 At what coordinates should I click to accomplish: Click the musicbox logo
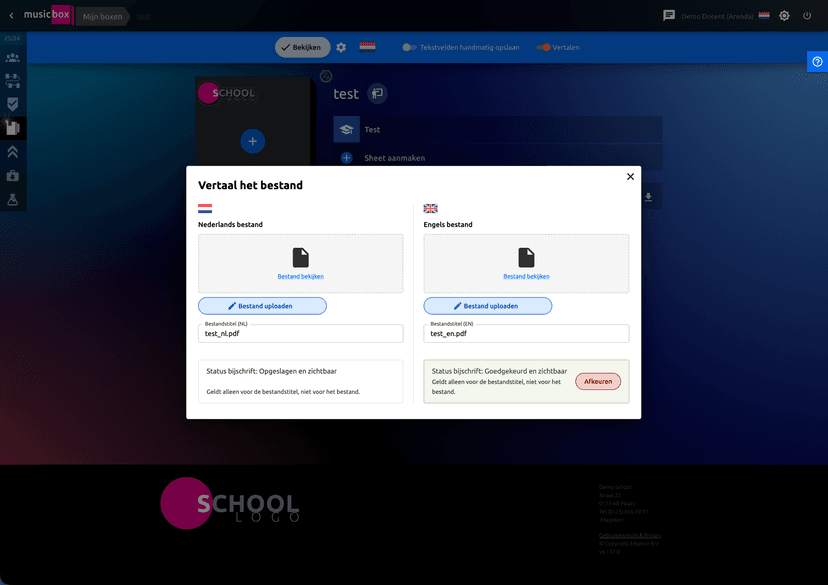point(47,15)
